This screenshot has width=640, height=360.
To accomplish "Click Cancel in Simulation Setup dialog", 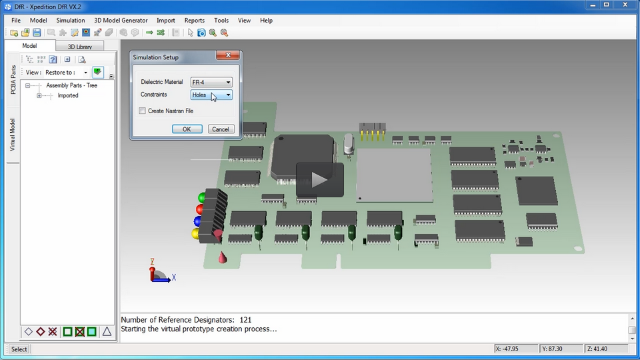I will pos(221,129).
